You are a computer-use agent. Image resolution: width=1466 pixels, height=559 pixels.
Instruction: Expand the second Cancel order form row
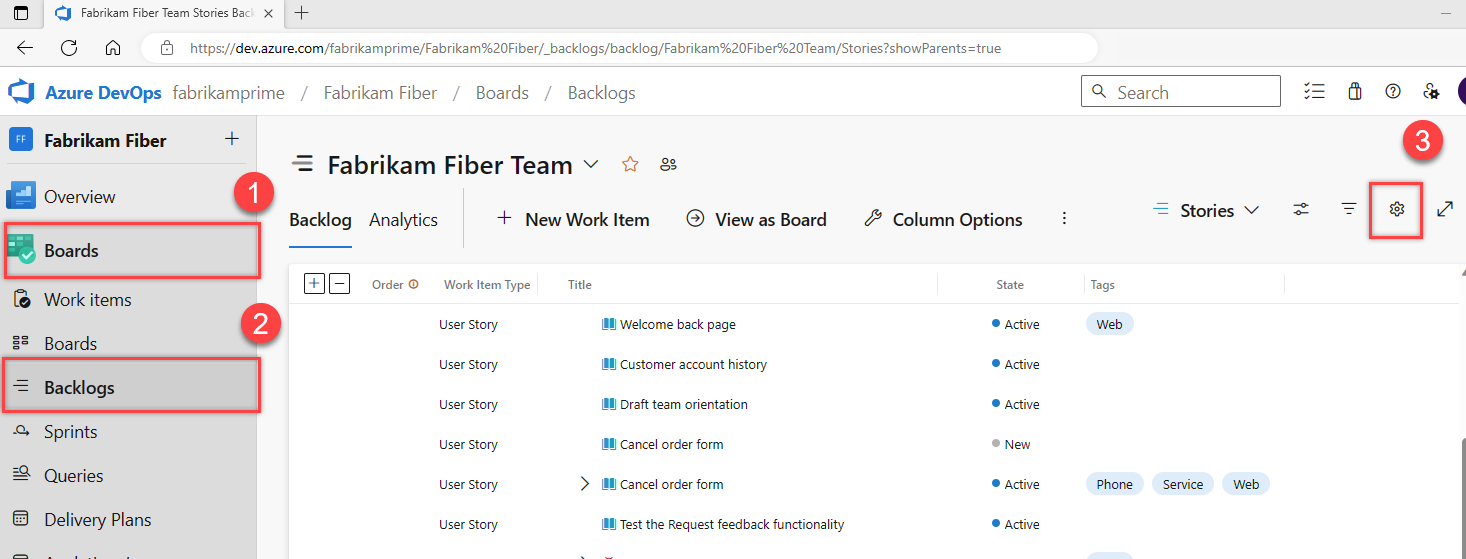click(x=585, y=484)
